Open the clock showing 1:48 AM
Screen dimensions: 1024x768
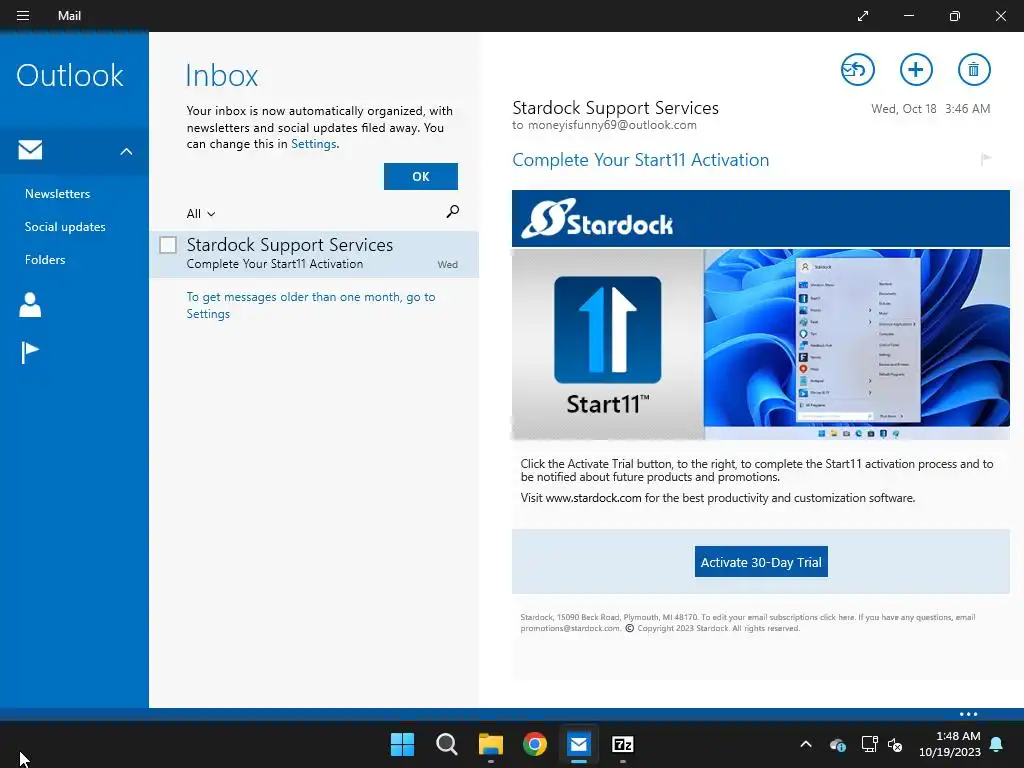point(950,744)
